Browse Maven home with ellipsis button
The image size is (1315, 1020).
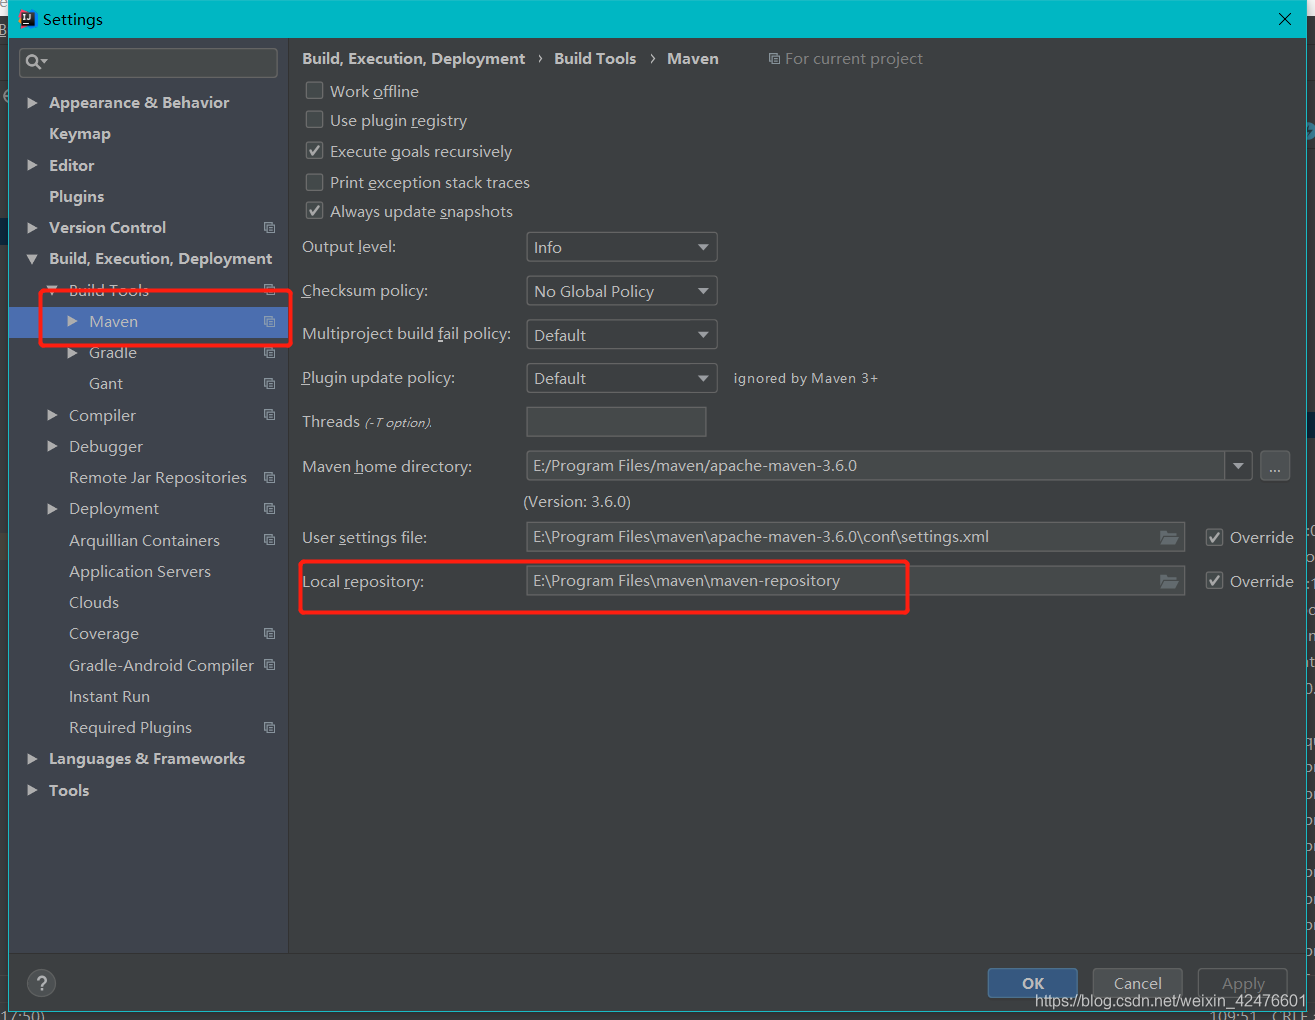pyautogui.click(x=1275, y=466)
